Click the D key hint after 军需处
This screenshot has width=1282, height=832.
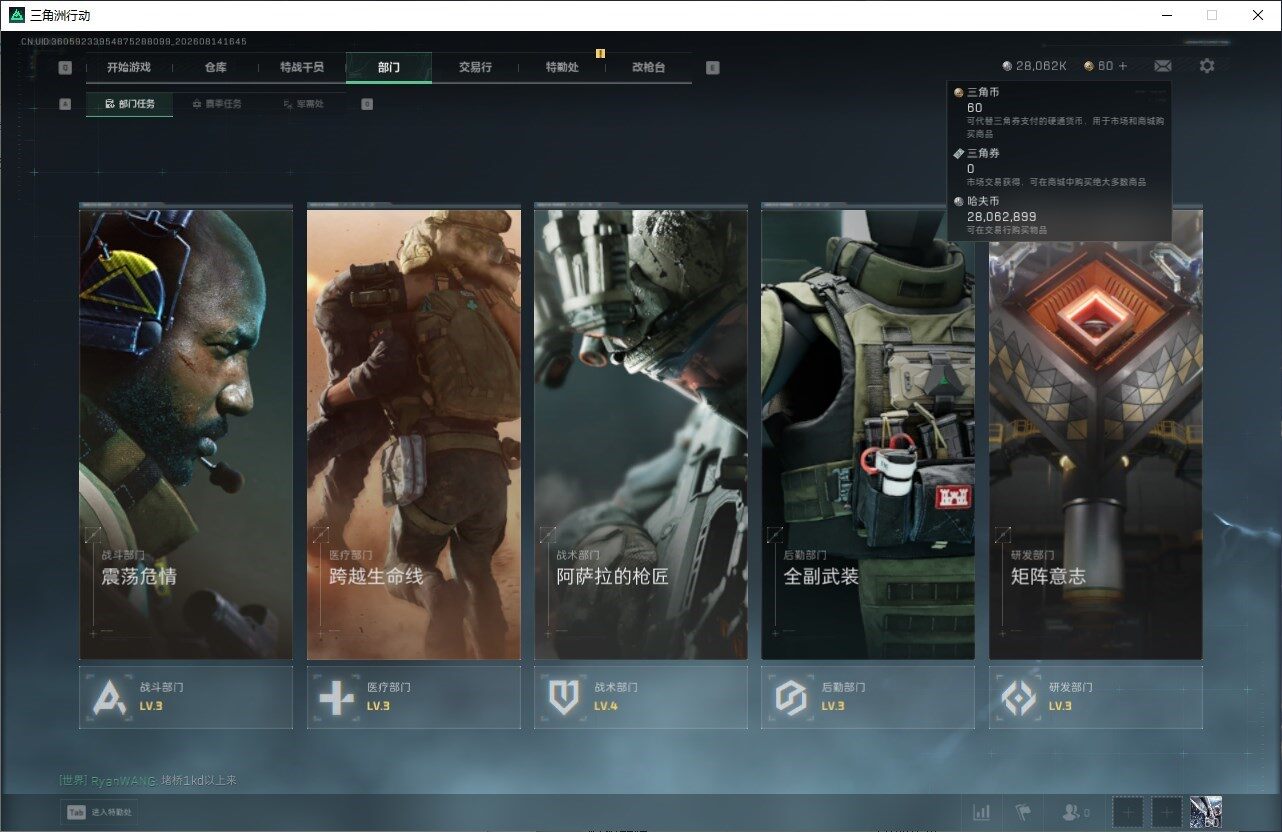pos(367,104)
